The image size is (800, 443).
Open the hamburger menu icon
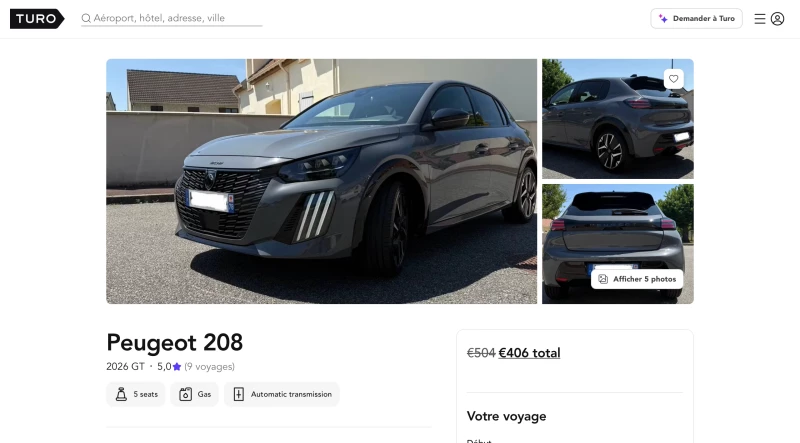point(760,19)
